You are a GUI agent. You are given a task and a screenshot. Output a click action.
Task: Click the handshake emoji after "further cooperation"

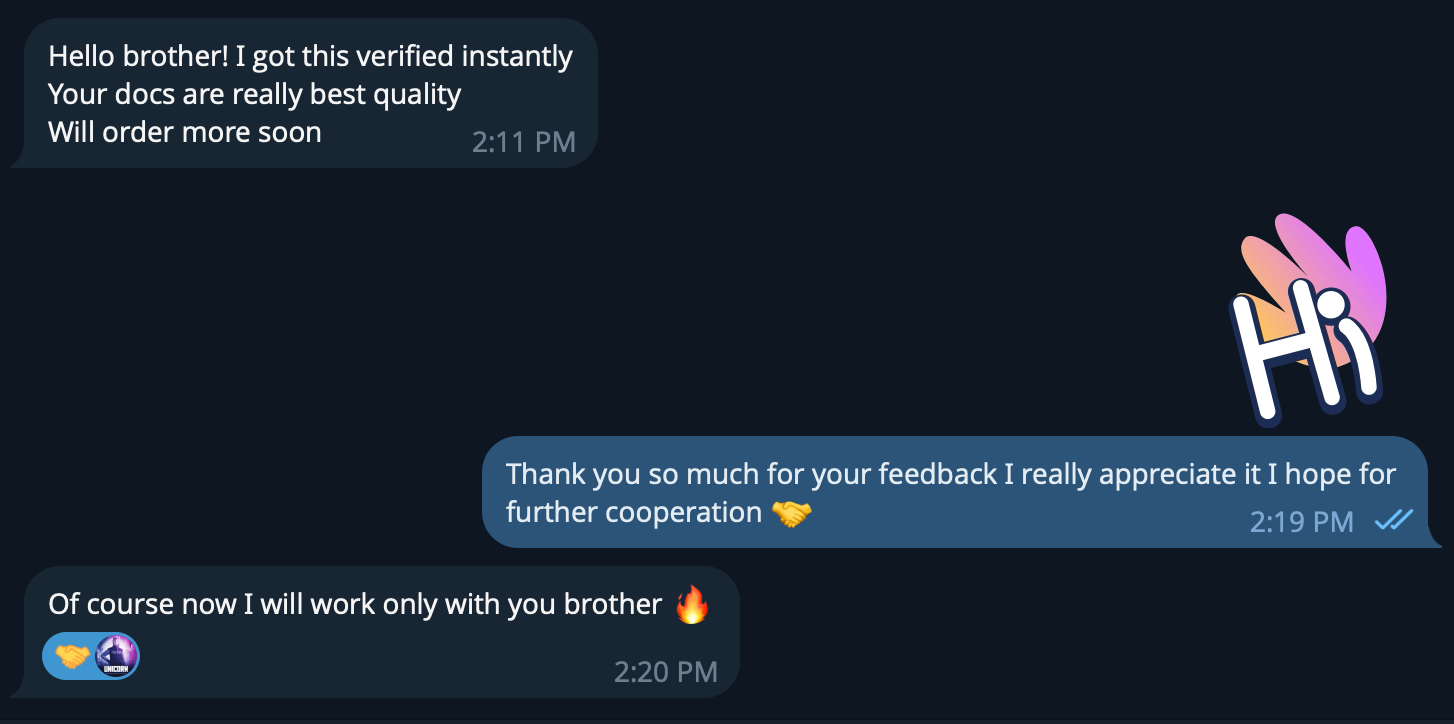(x=792, y=514)
